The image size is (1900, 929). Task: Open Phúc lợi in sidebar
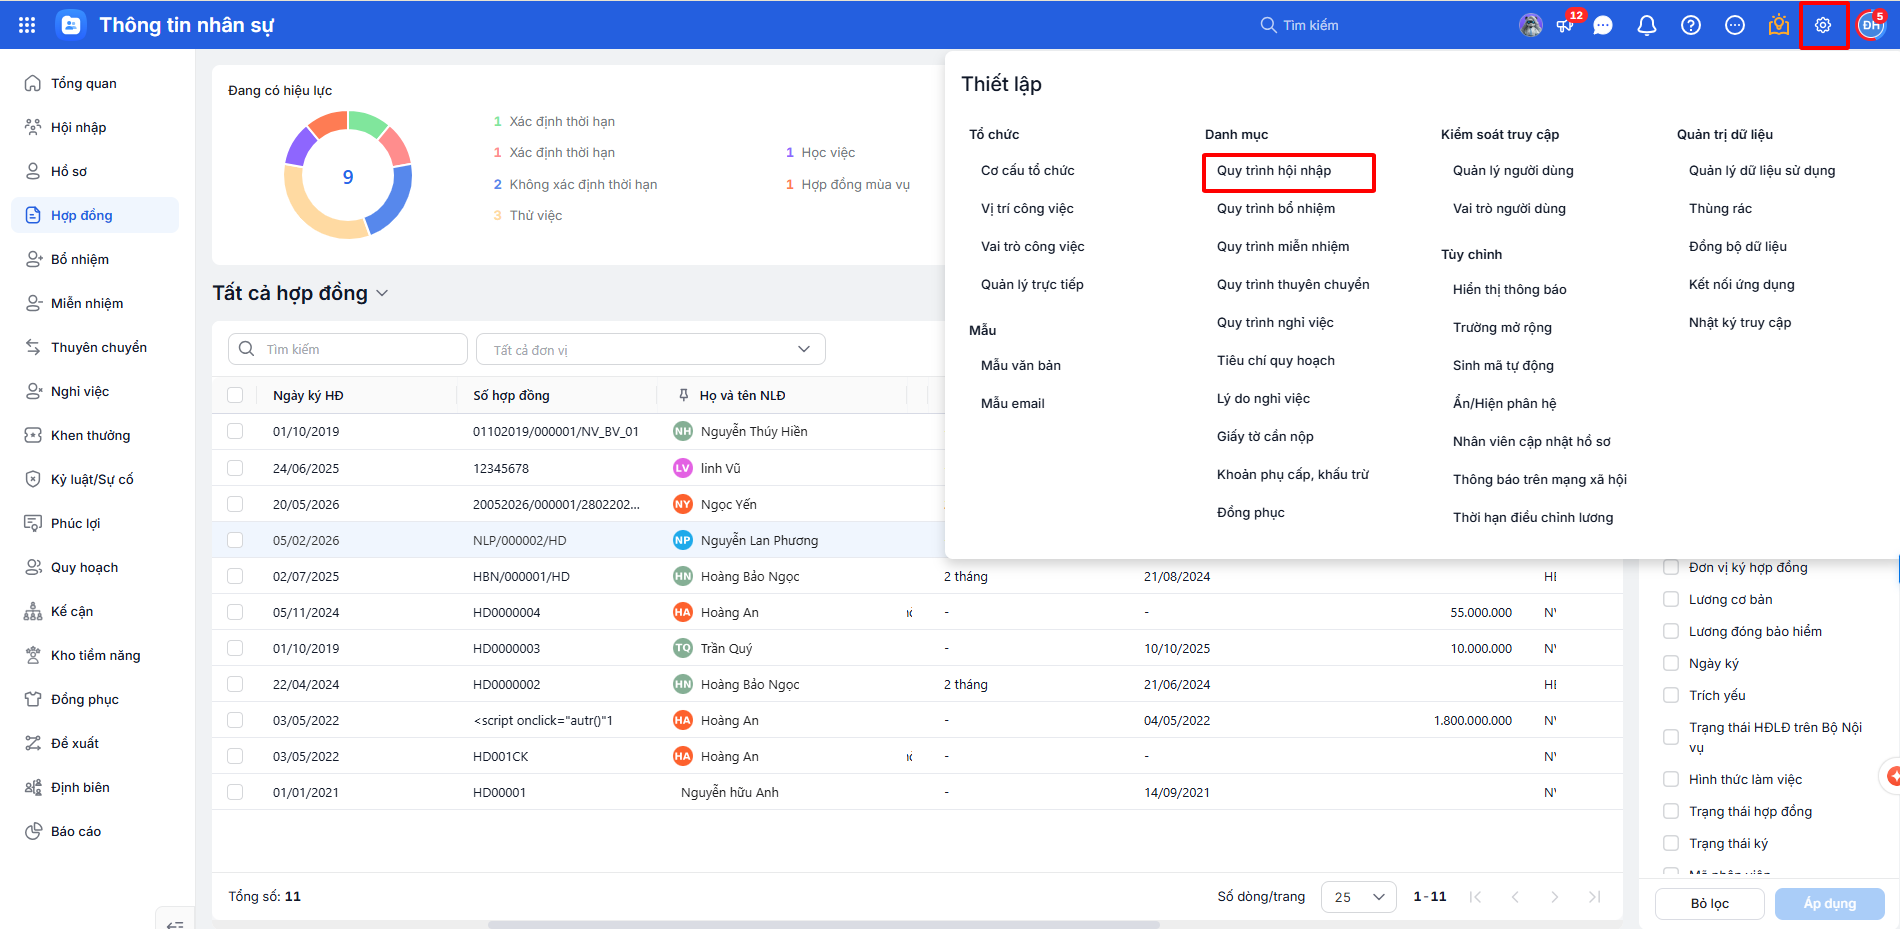click(95, 523)
